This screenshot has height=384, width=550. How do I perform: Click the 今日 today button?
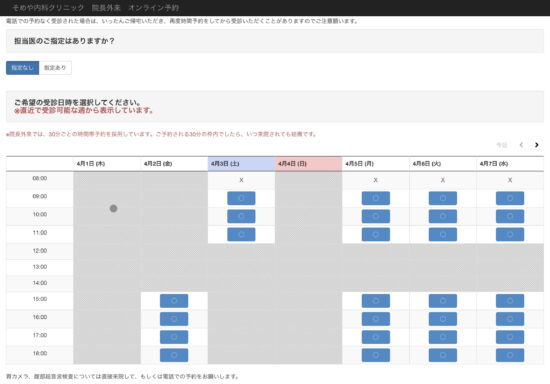coord(502,145)
